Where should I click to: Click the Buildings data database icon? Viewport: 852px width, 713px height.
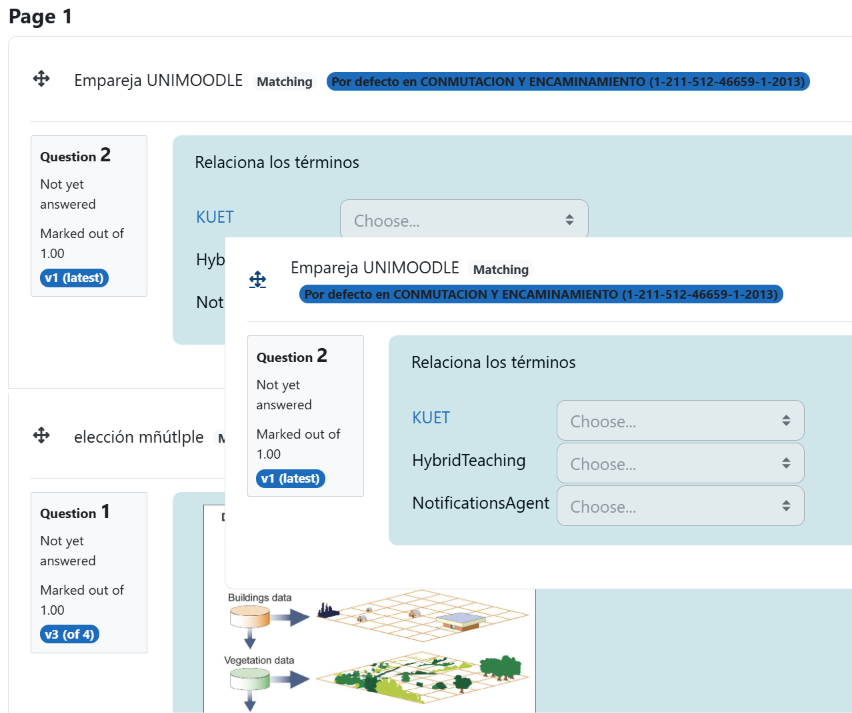tap(250, 617)
